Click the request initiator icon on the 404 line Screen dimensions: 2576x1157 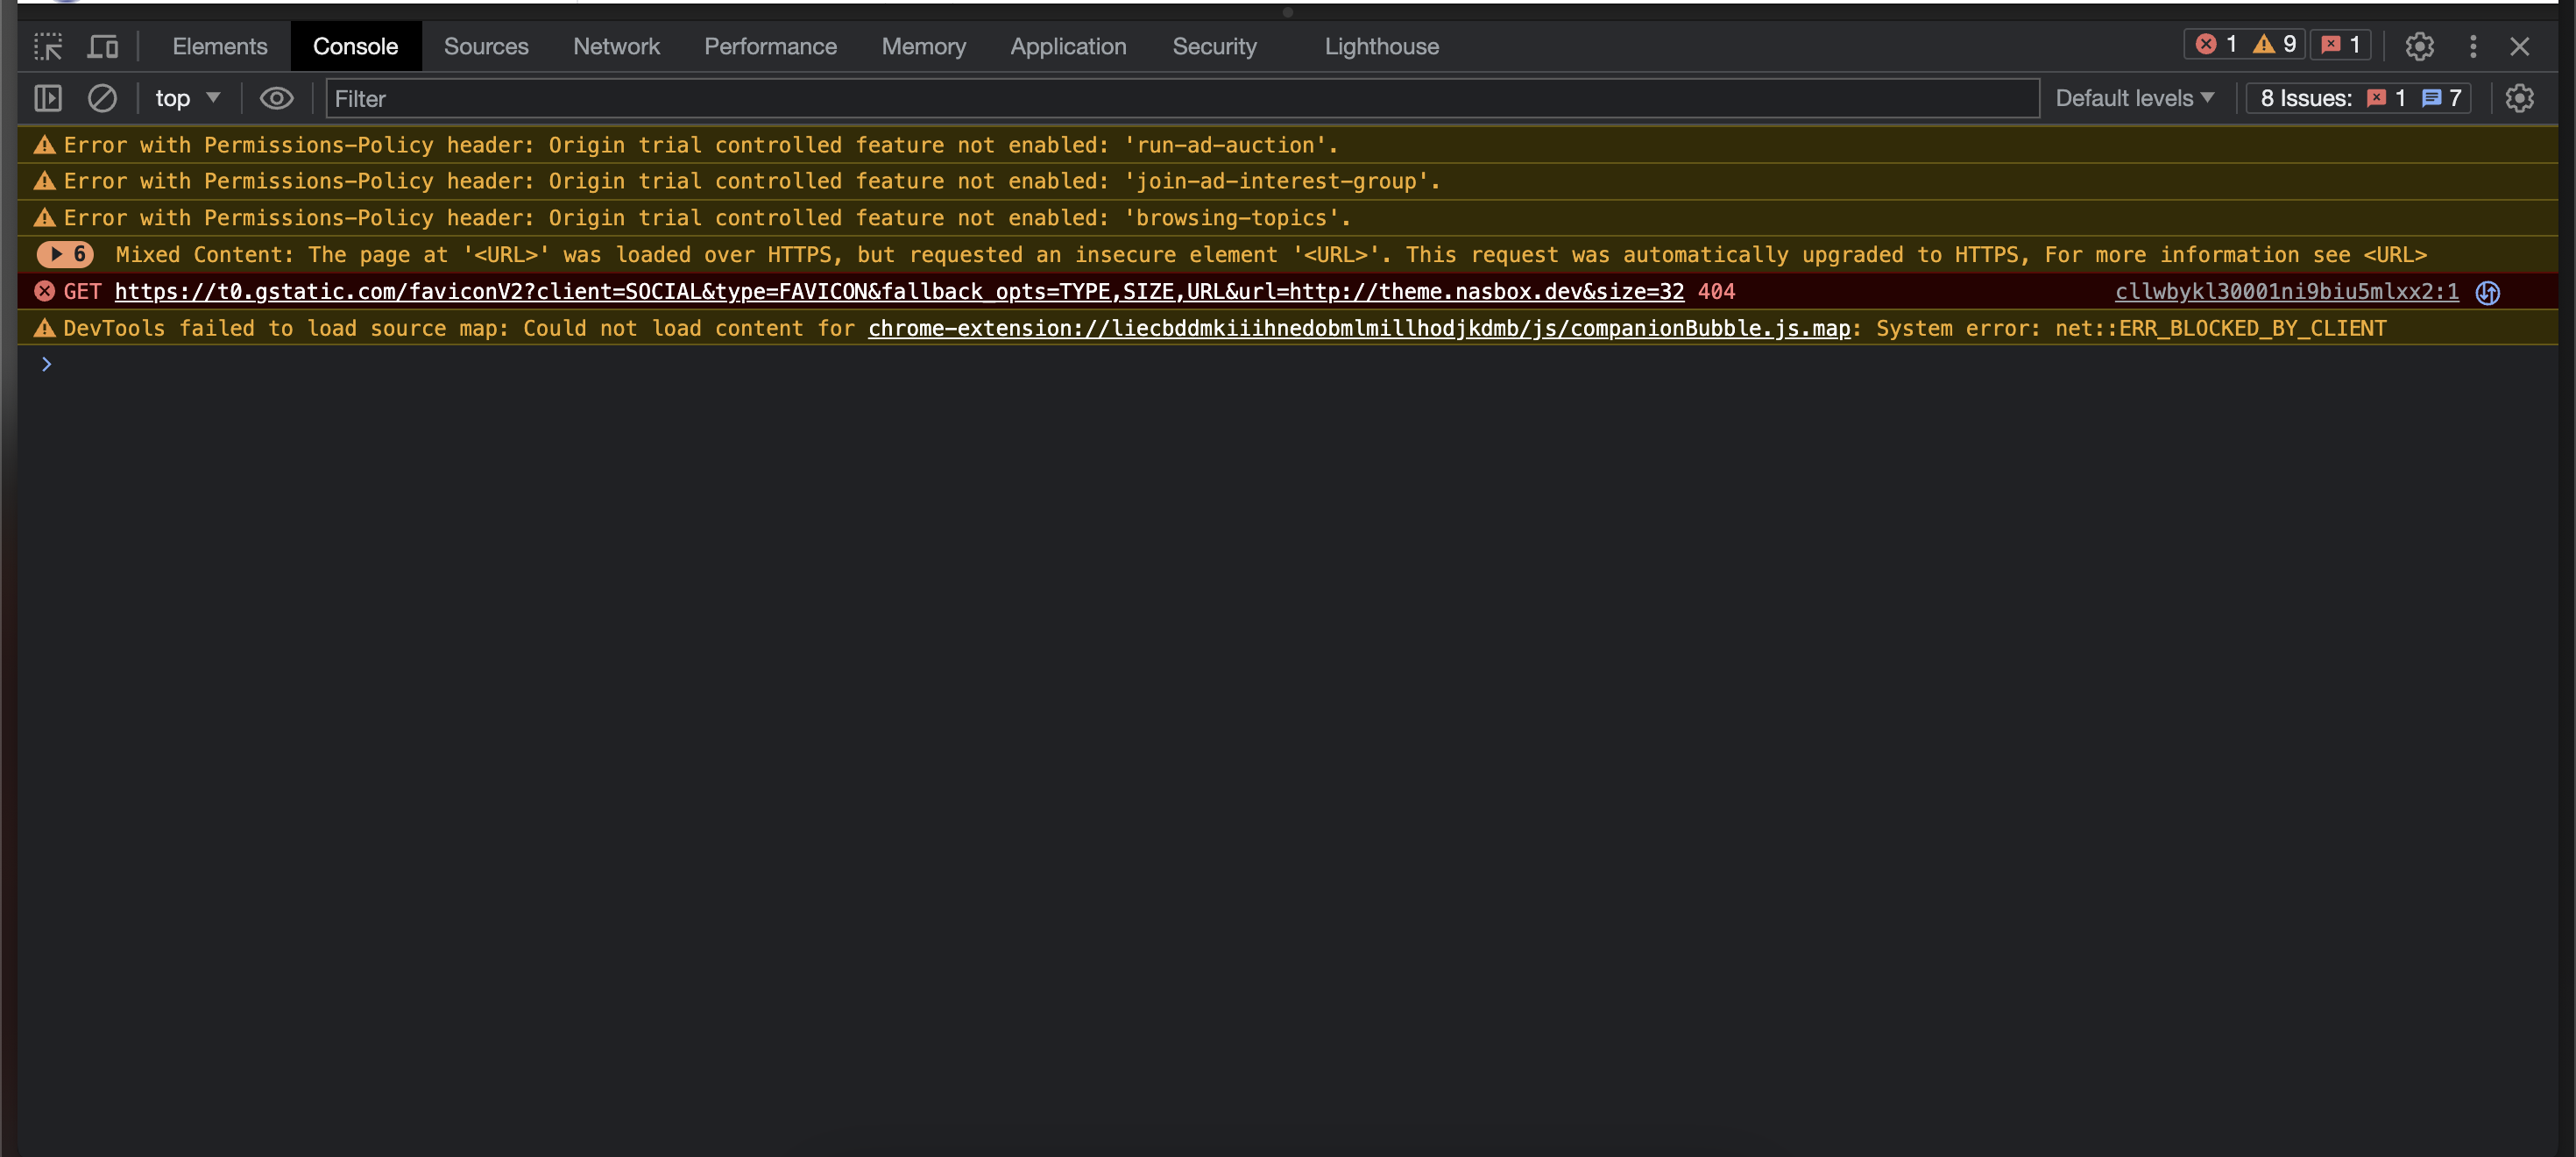click(2489, 292)
